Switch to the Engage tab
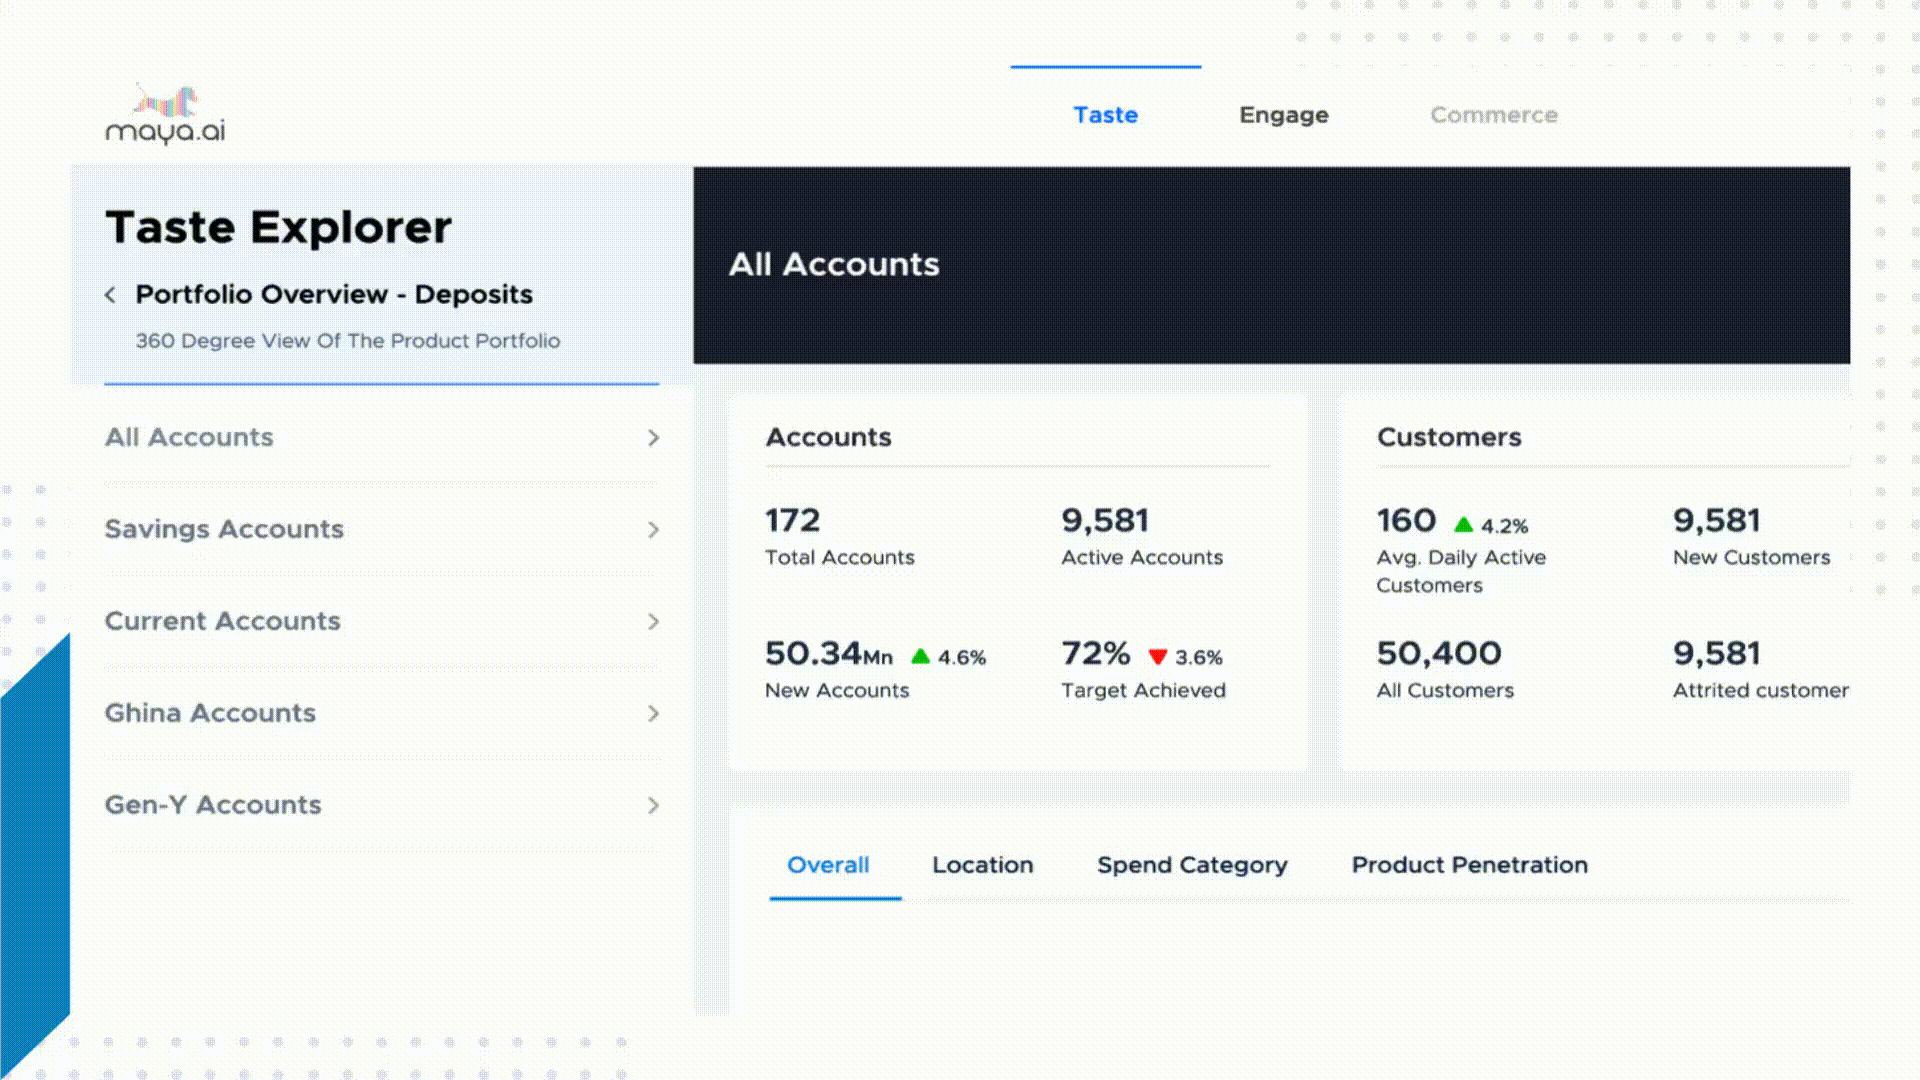 pos(1283,114)
